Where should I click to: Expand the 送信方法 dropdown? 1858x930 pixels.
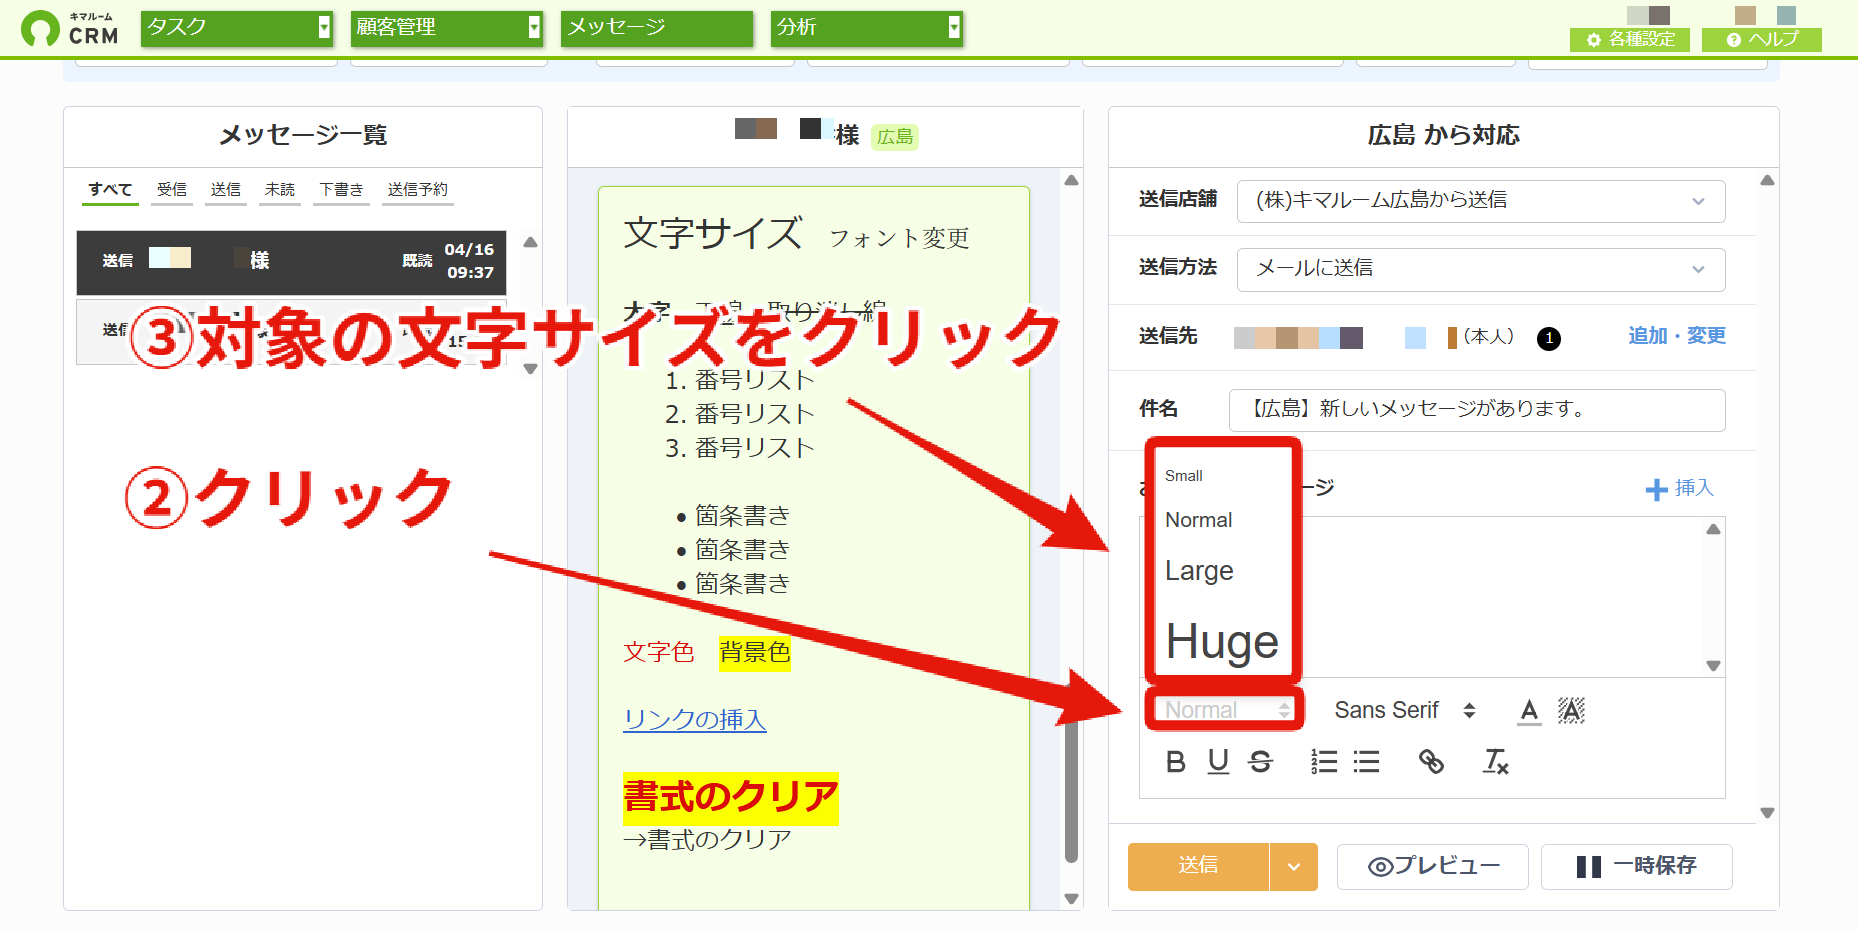1481,269
